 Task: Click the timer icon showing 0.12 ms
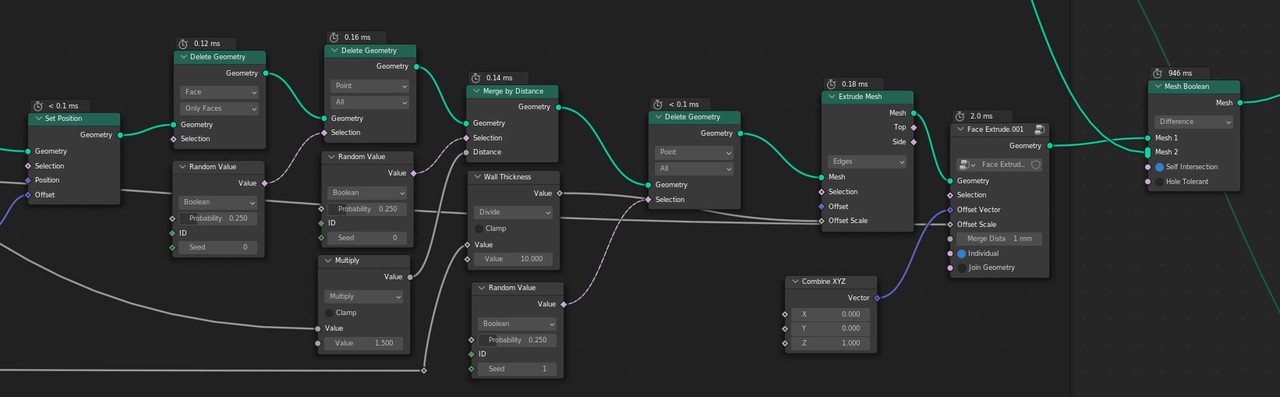(x=183, y=44)
